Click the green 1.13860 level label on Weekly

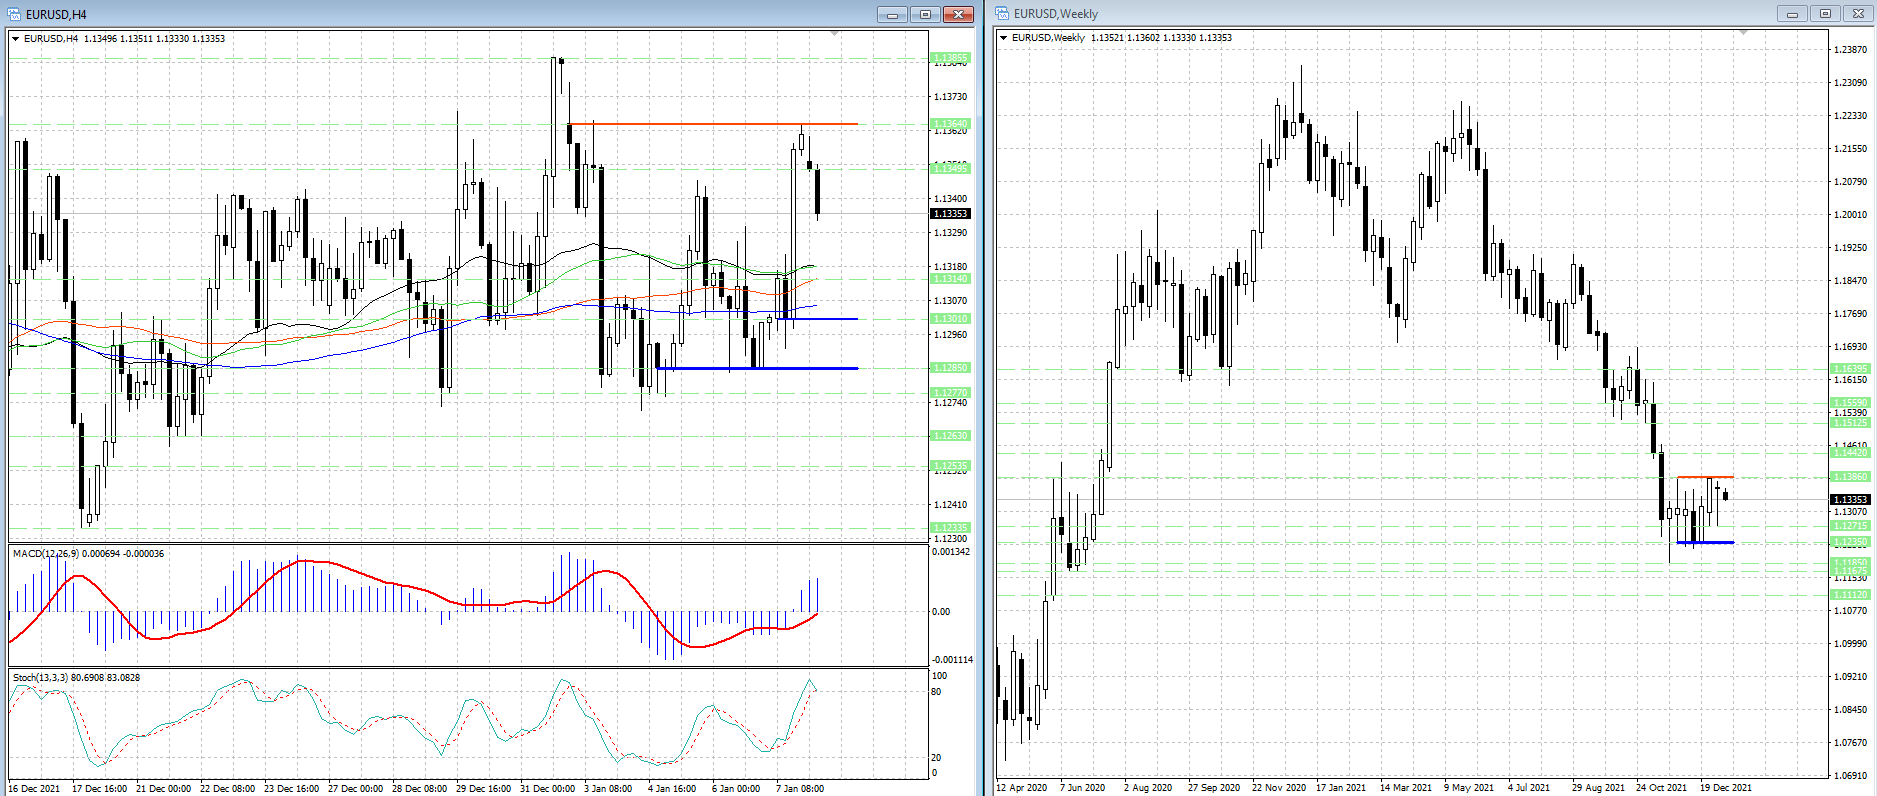tap(1850, 477)
